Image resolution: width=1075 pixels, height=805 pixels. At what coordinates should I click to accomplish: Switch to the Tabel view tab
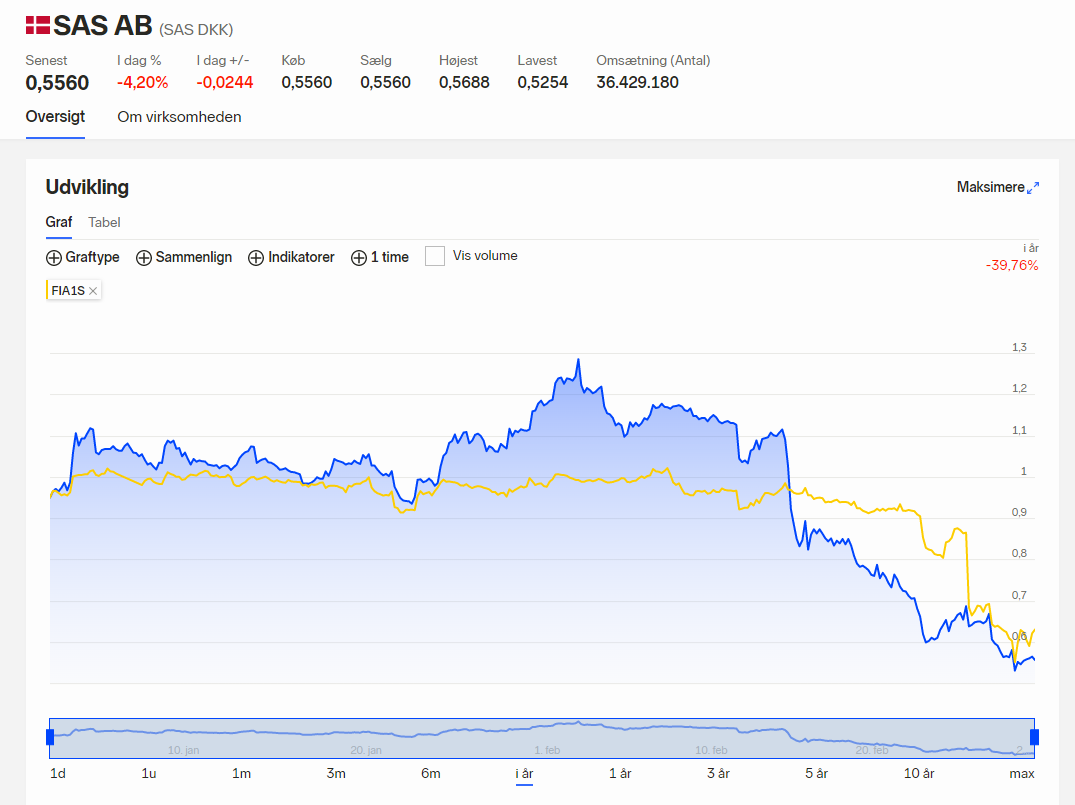tap(104, 222)
